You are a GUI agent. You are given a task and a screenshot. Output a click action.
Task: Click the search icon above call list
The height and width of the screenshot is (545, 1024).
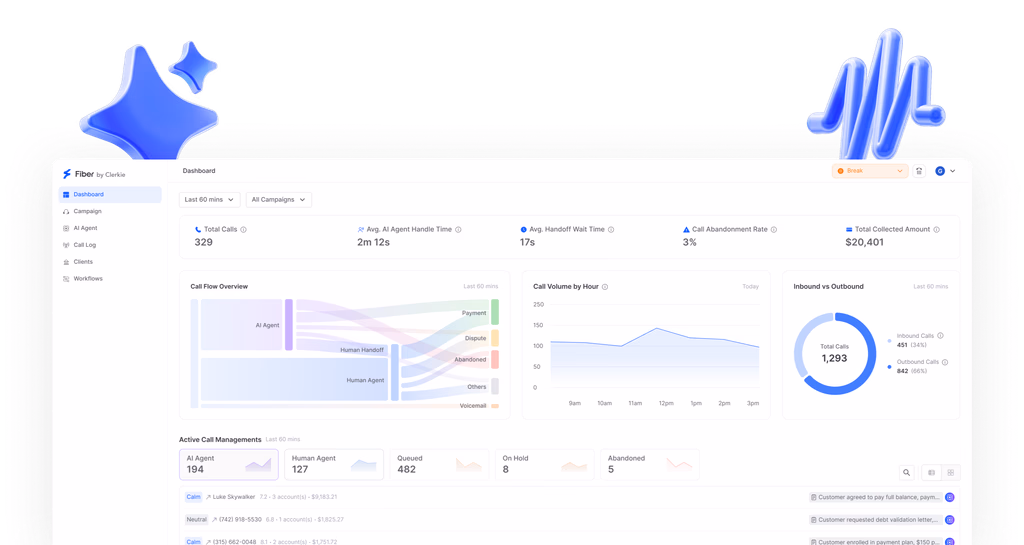point(906,473)
